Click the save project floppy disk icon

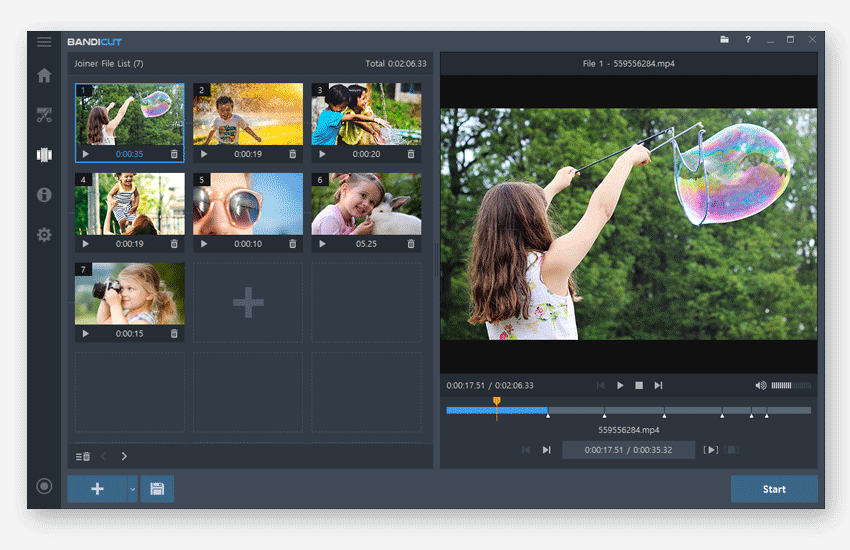157,489
